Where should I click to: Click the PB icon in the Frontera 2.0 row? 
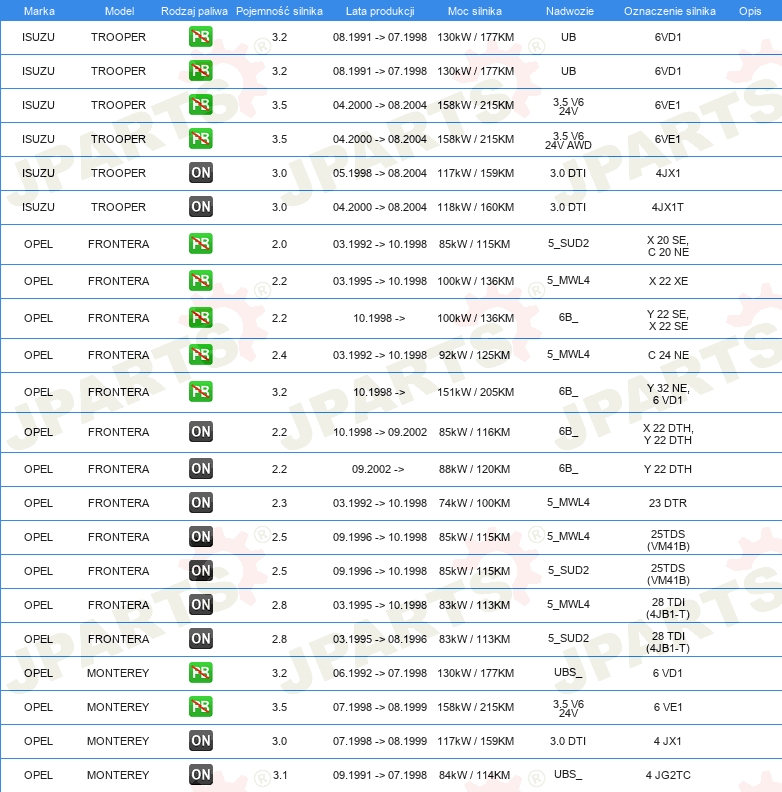pyautogui.click(x=201, y=243)
